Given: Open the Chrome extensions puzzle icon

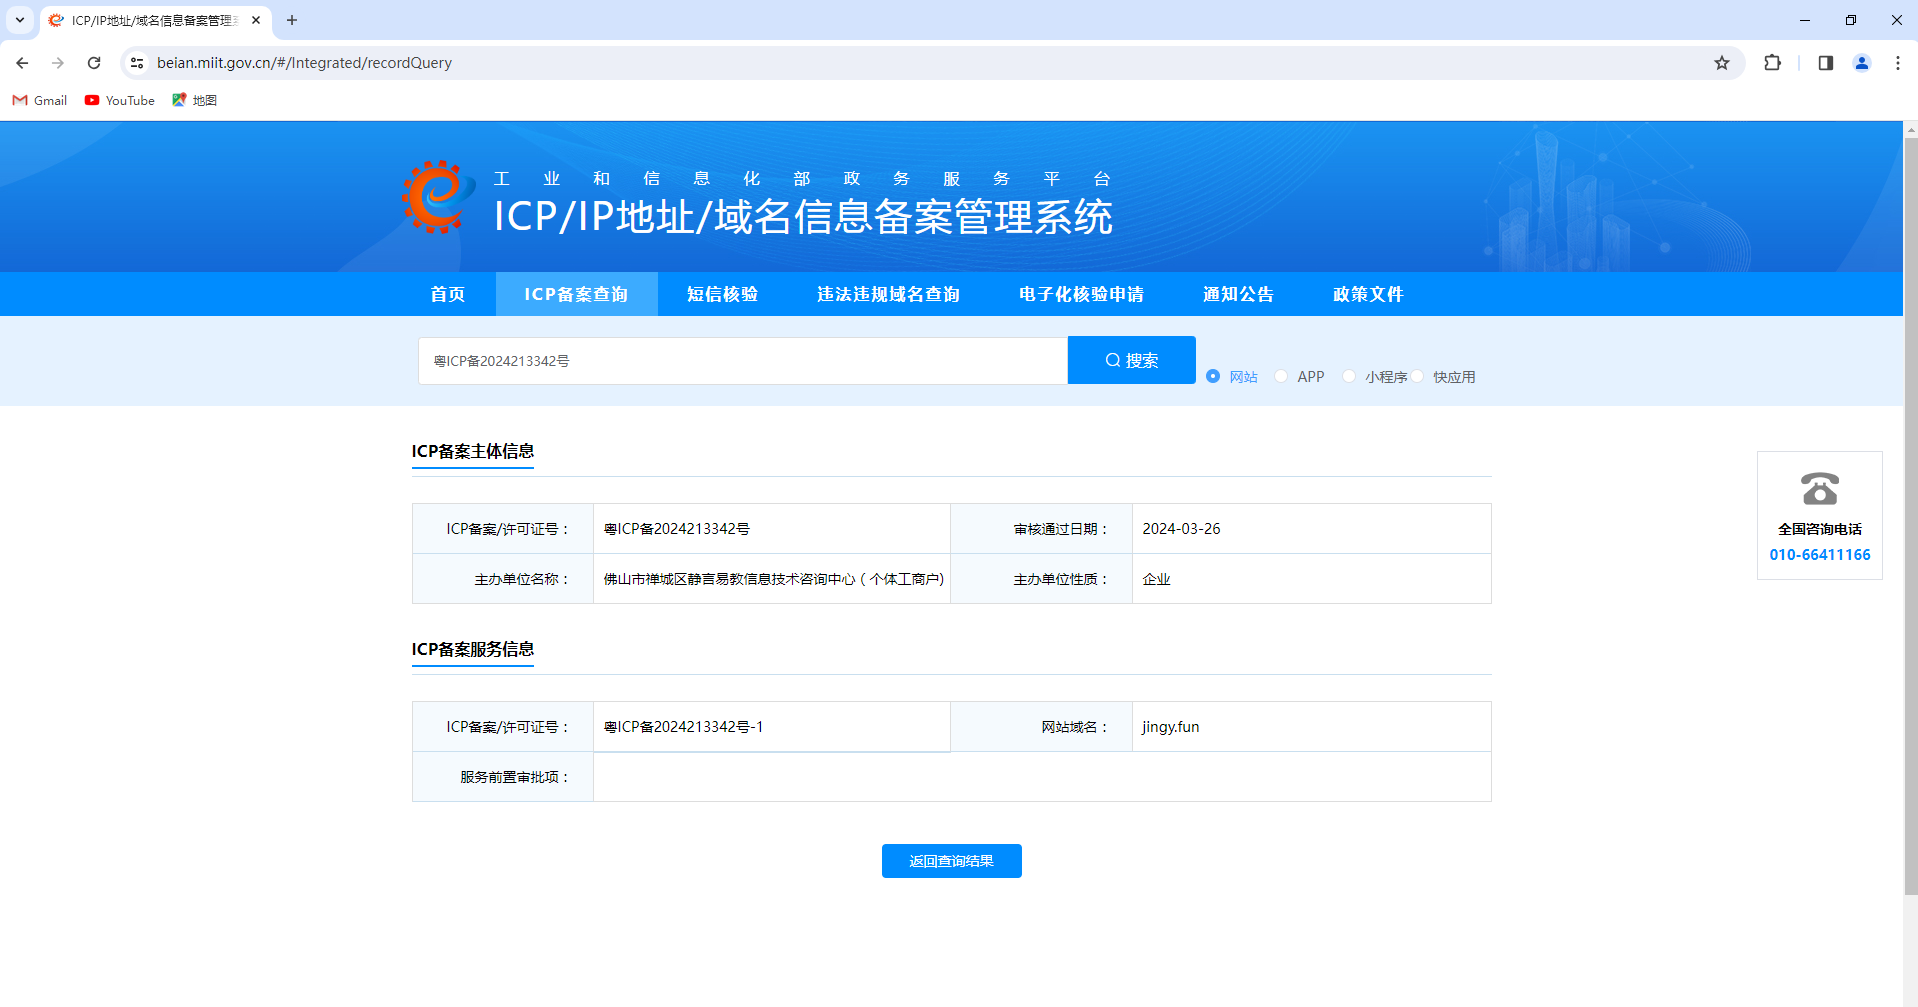Looking at the screenshot, I should pyautogui.click(x=1772, y=63).
